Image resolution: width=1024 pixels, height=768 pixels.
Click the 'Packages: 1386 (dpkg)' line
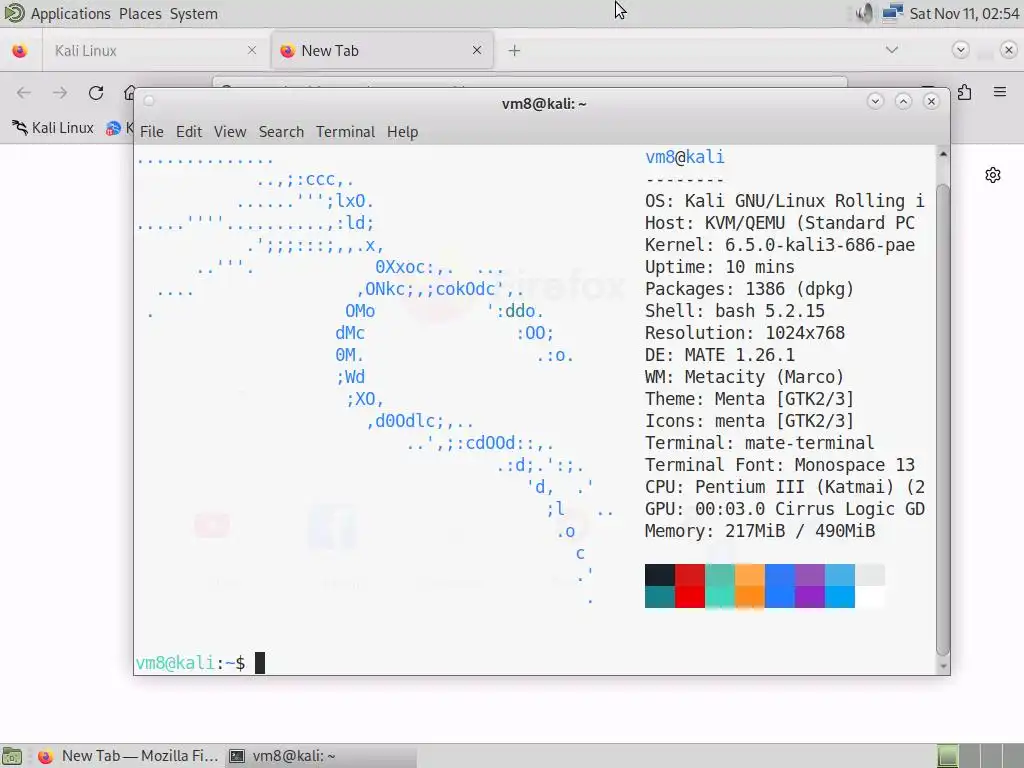[x=749, y=289]
